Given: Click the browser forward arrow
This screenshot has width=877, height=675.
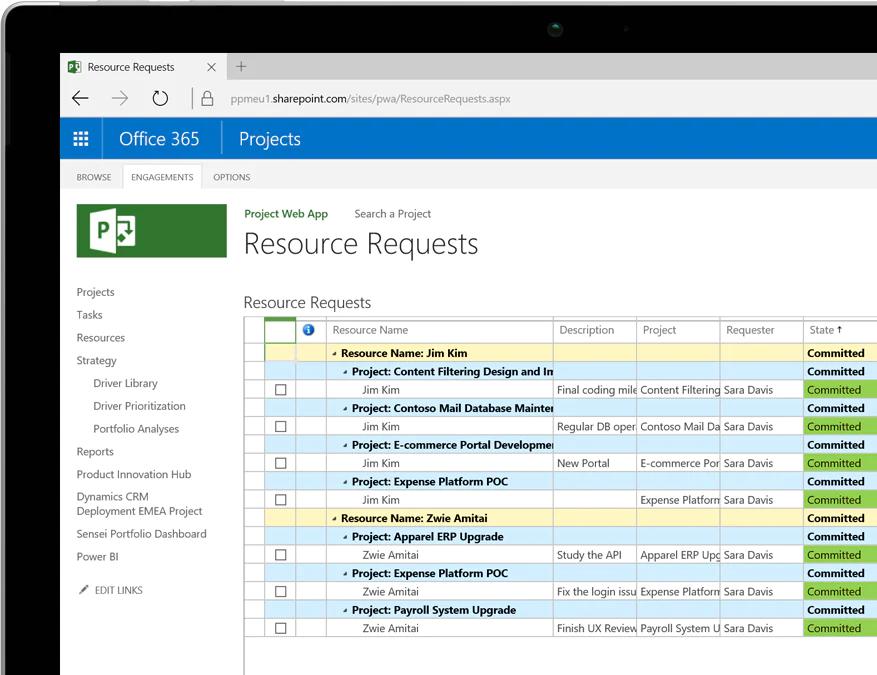Looking at the screenshot, I should point(120,98).
